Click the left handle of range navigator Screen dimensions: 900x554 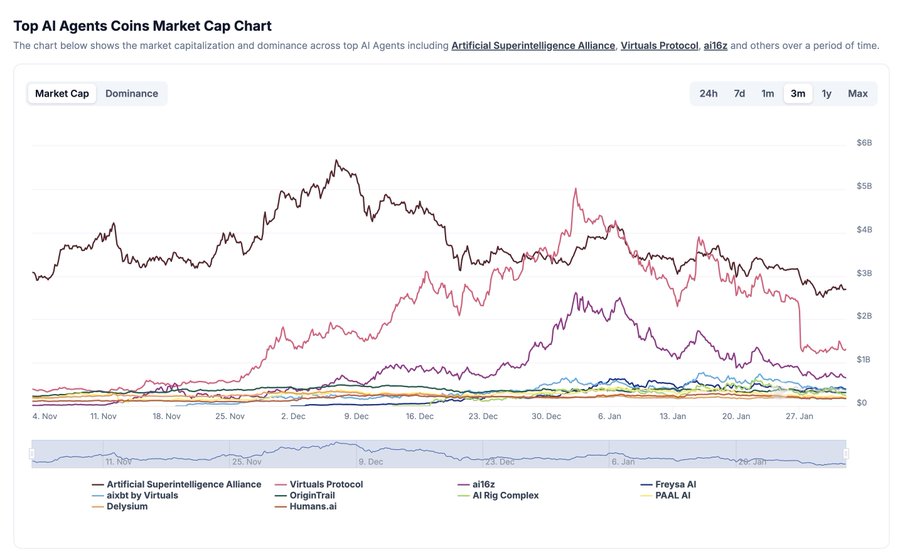pyautogui.click(x=32, y=453)
